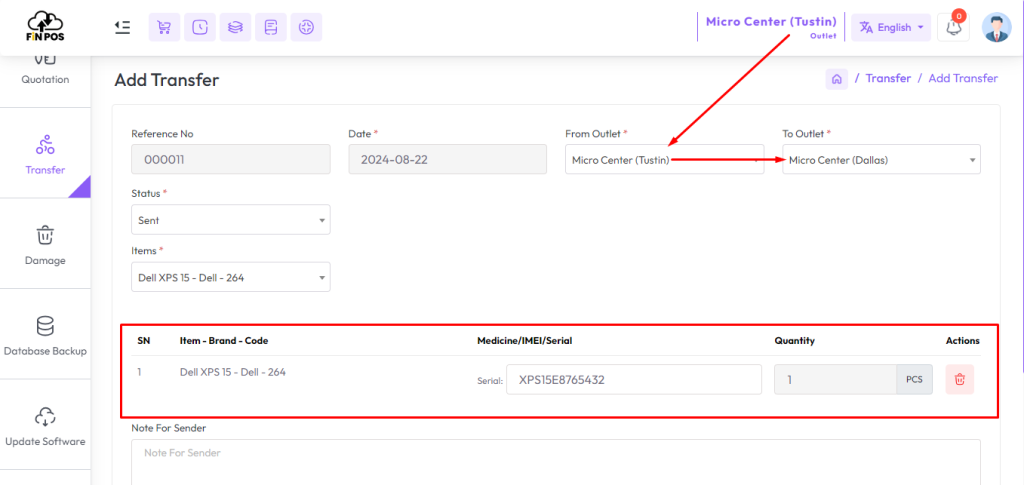Click the translate icon beside English
This screenshot has width=1024, height=485.
[x=866, y=27]
